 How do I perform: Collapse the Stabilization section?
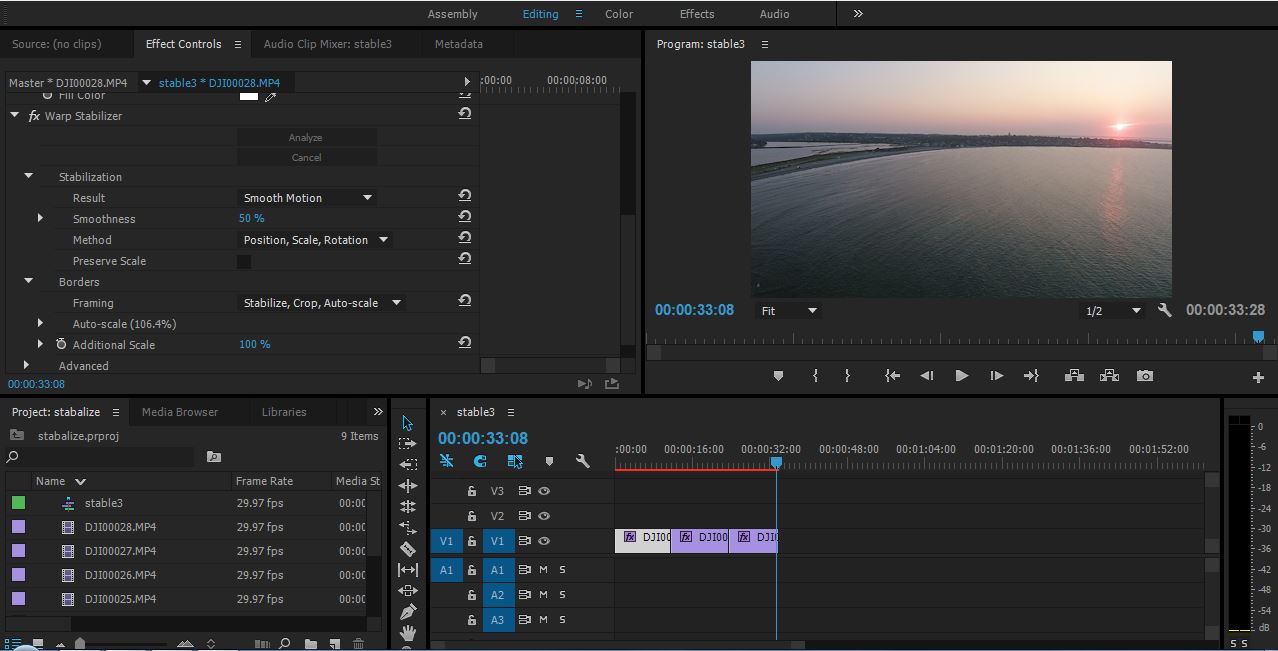click(x=28, y=176)
